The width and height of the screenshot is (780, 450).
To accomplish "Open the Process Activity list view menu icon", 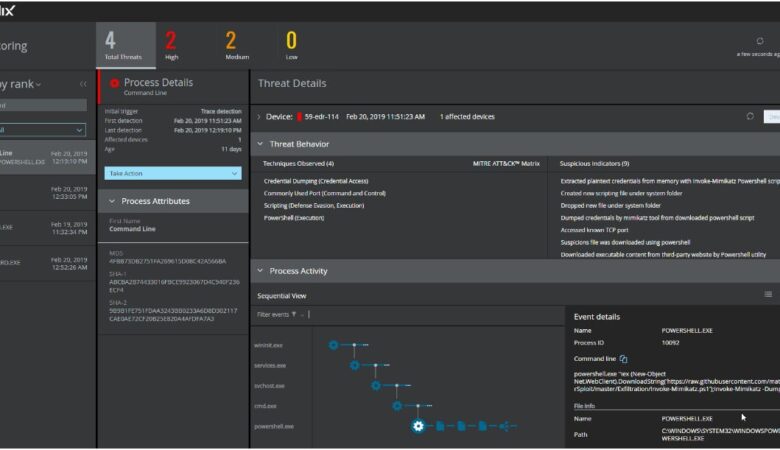I will [768, 295].
